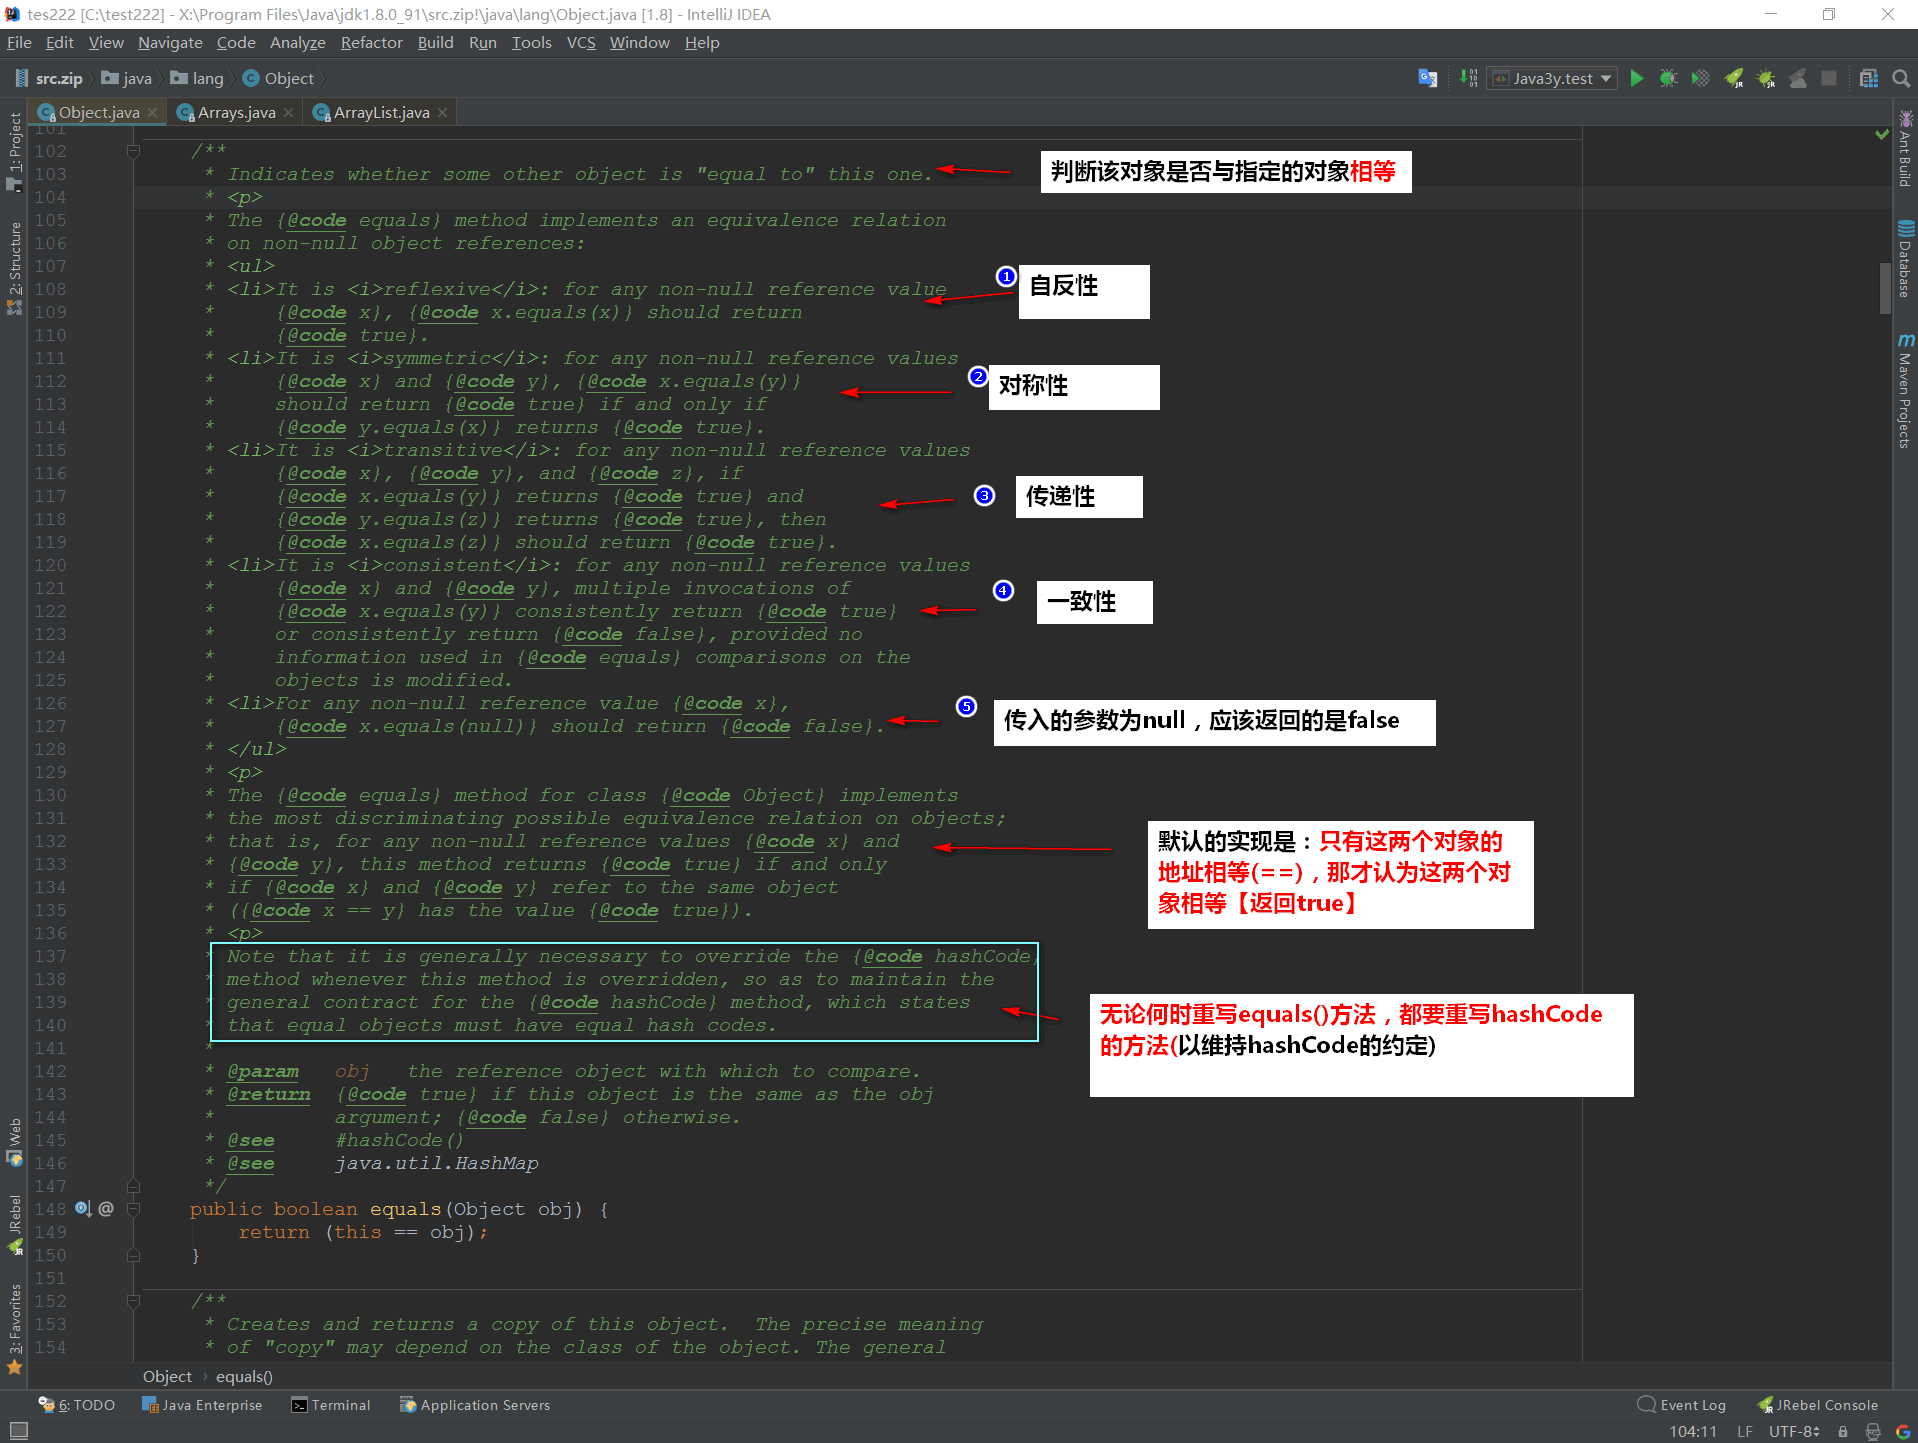Open the Event Log panel
1918x1443 pixels.
click(1682, 1405)
